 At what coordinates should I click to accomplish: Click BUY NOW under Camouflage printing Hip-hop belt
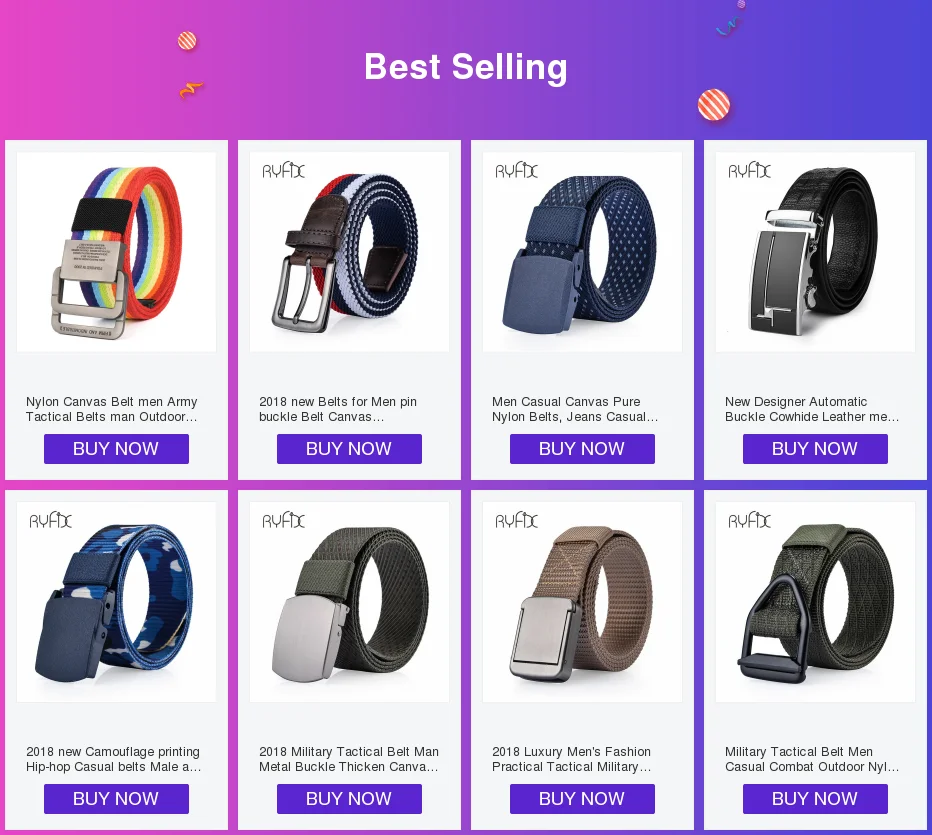pyautogui.click(x=116, y=799)
